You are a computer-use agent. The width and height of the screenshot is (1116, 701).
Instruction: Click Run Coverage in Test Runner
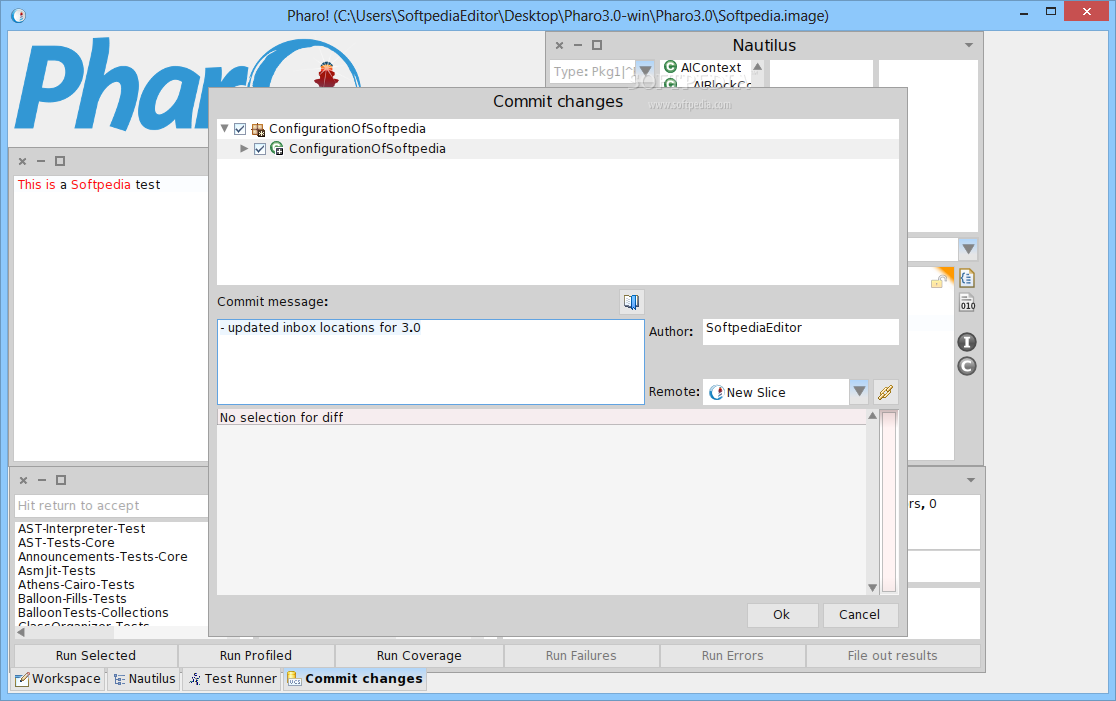pos(419,655)
